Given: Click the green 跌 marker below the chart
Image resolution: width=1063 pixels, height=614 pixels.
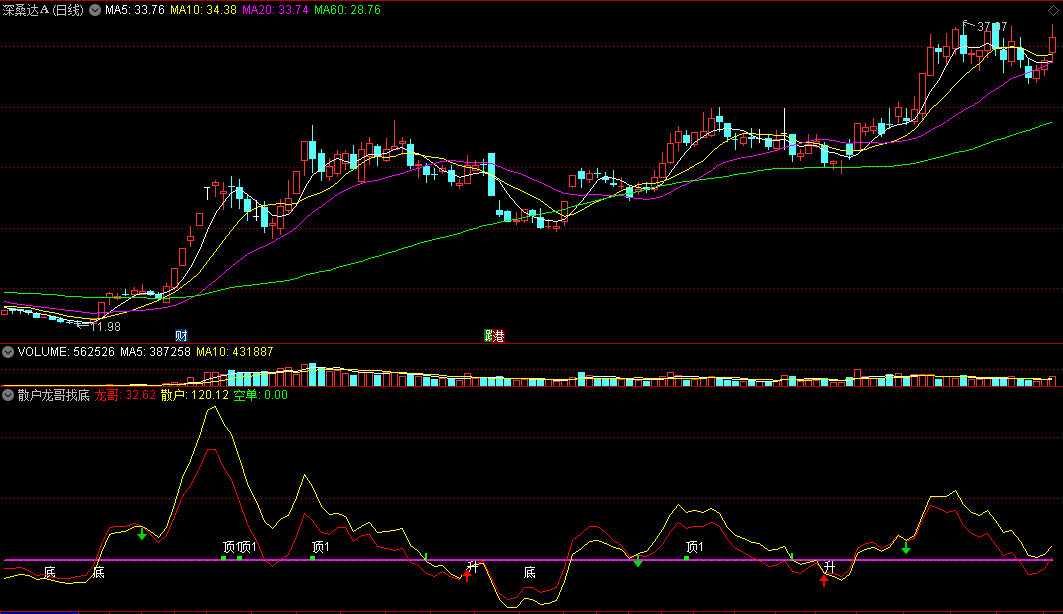Looking at the screenshot, I should click(x=488, y=335).
